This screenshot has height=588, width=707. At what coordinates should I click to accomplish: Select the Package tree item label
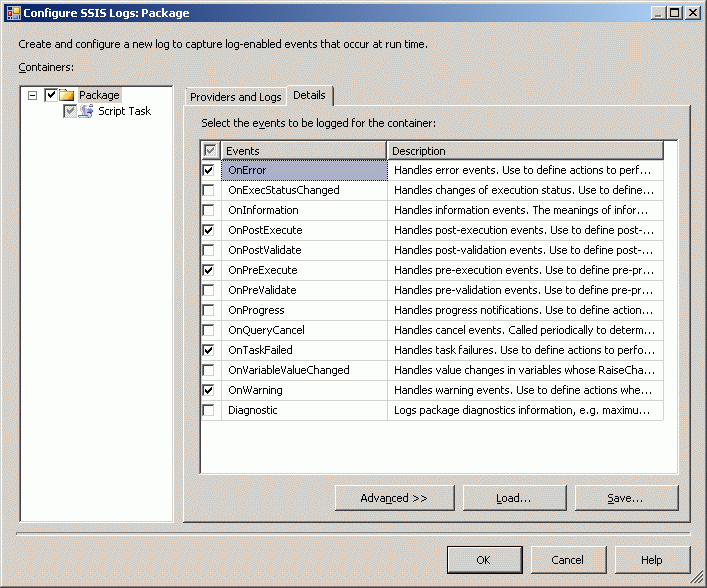click(99, 95)
